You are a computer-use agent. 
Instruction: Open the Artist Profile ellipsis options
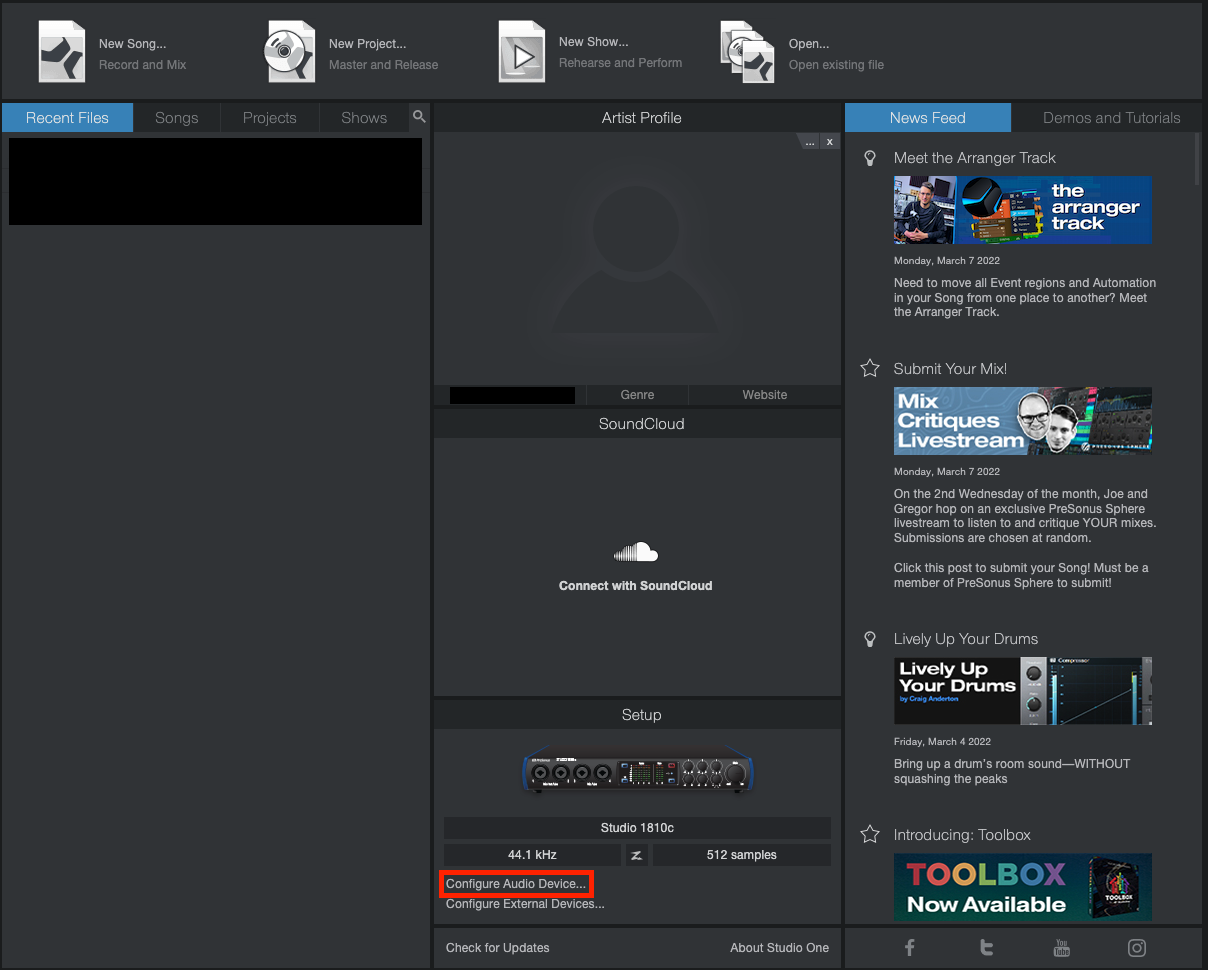click(810, 142)
